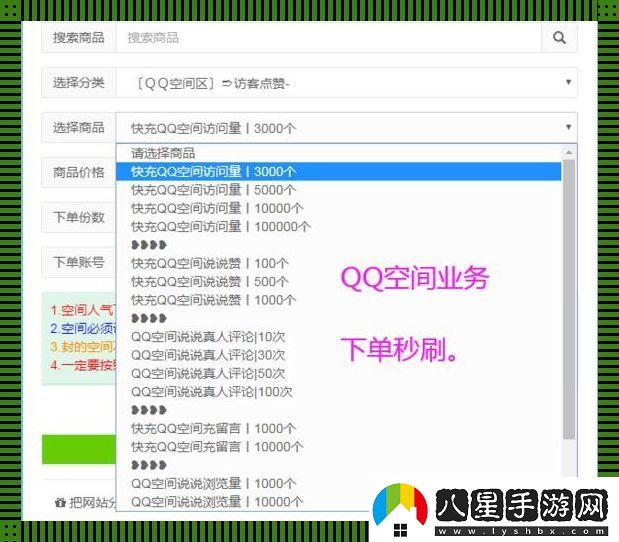Select 请选择商品 placeholder option

tap(338, 153)
